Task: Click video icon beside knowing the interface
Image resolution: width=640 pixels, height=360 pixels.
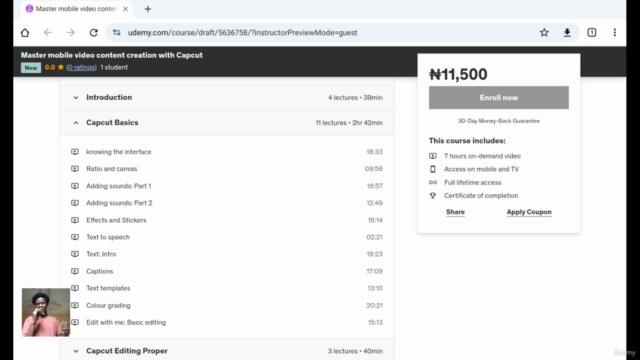Action: coord(75,151)
